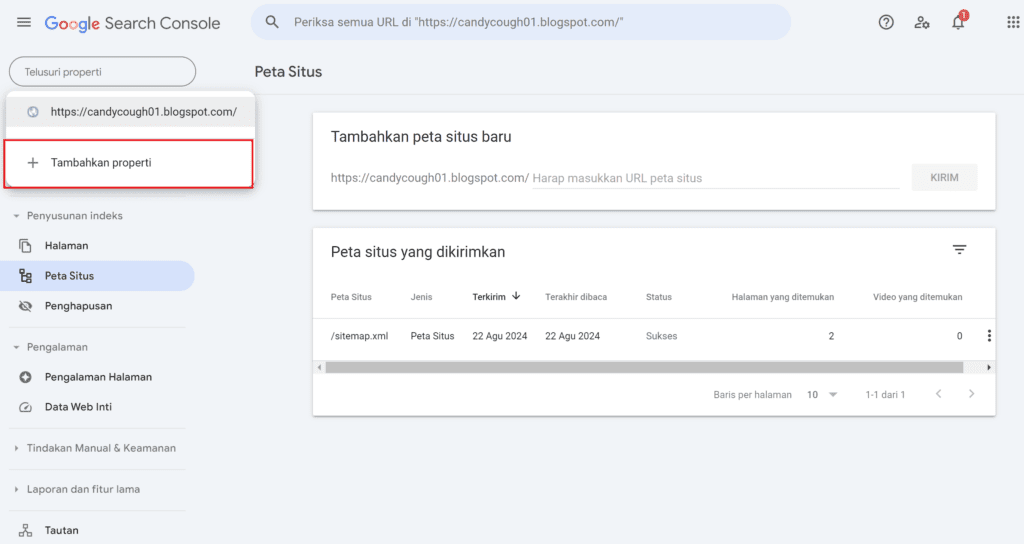
Task: Click the right arrow of horizontal scrollbar
Action: [989, 368]
